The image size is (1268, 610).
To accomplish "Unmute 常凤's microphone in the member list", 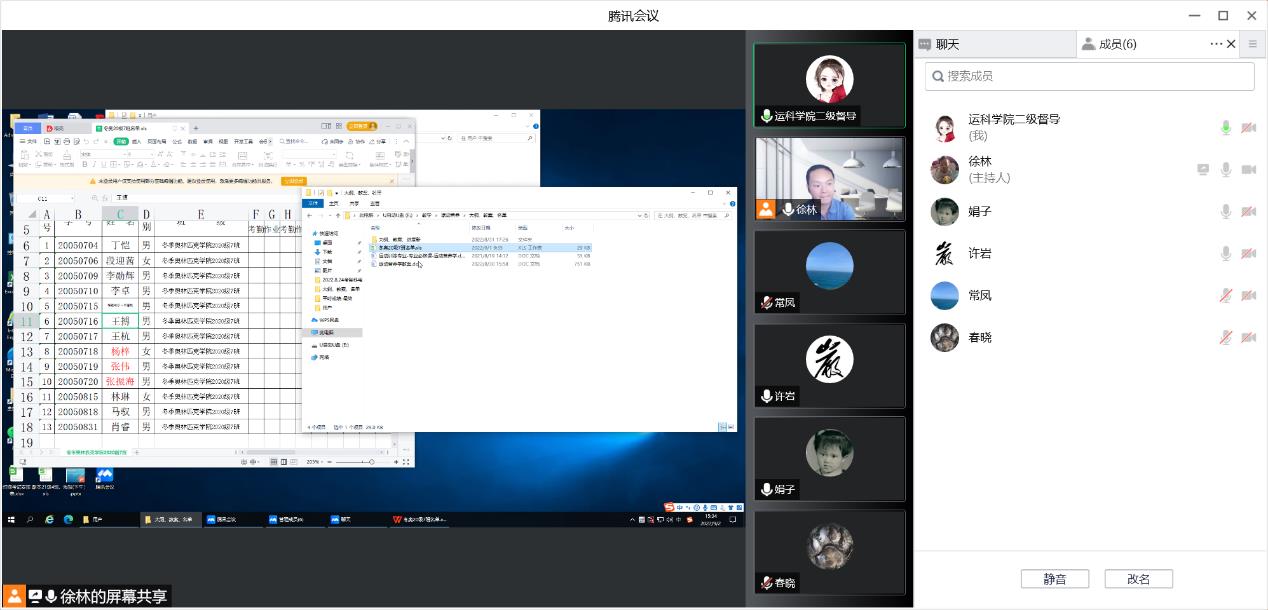I will click(1226, 296).
